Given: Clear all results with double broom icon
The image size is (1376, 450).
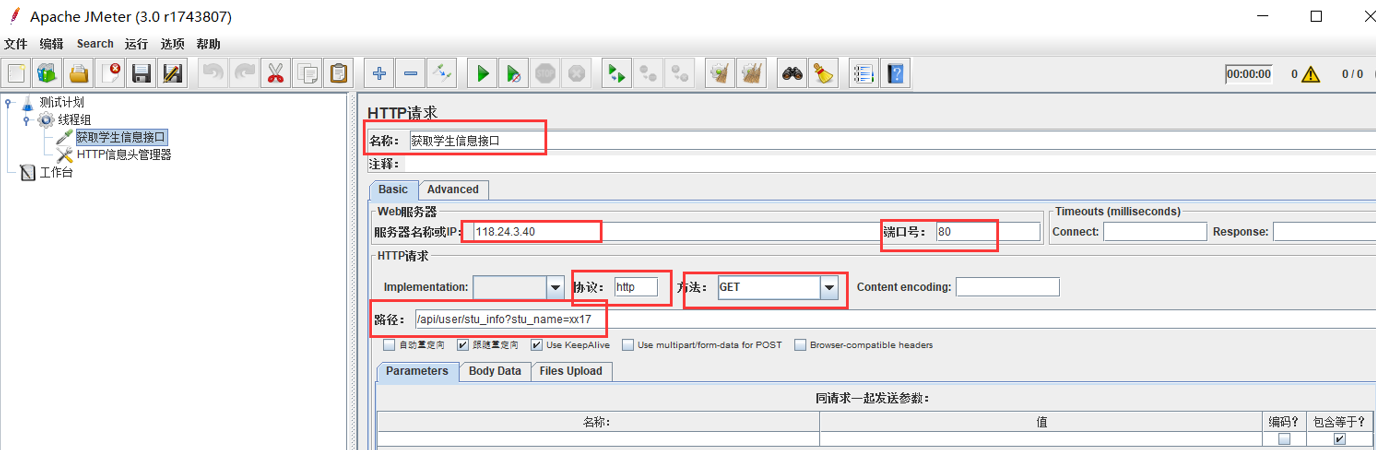Looking at the screenshot, I should [751, 73].
